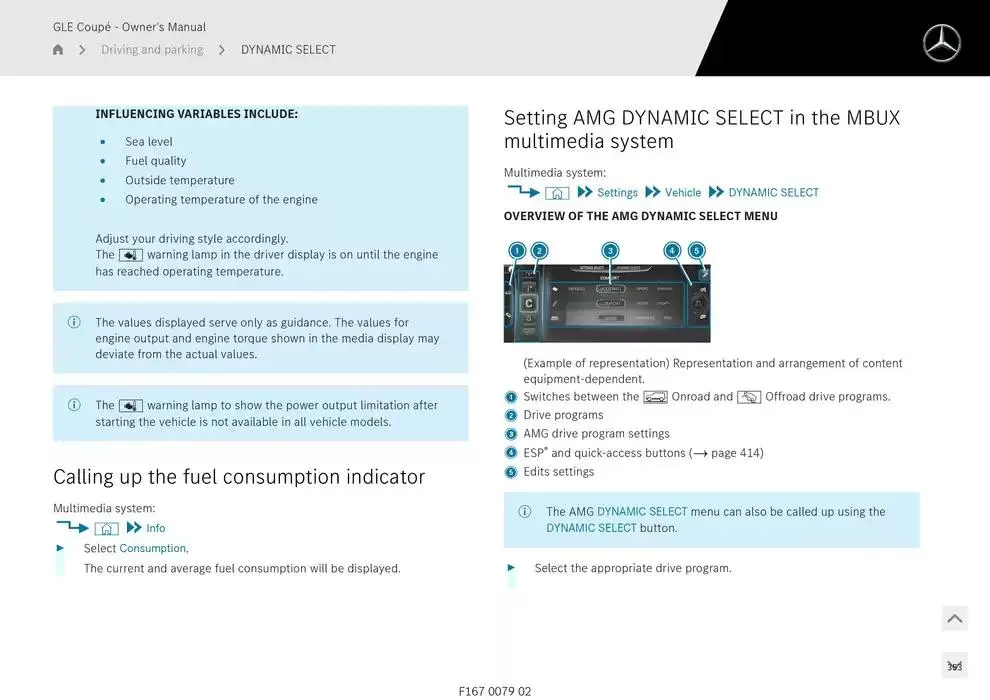The width and height of the screenshot is (990, 700).
Task: Click path arrow under fuel consumption Multimedia system
Action: (x=73, y=526)
